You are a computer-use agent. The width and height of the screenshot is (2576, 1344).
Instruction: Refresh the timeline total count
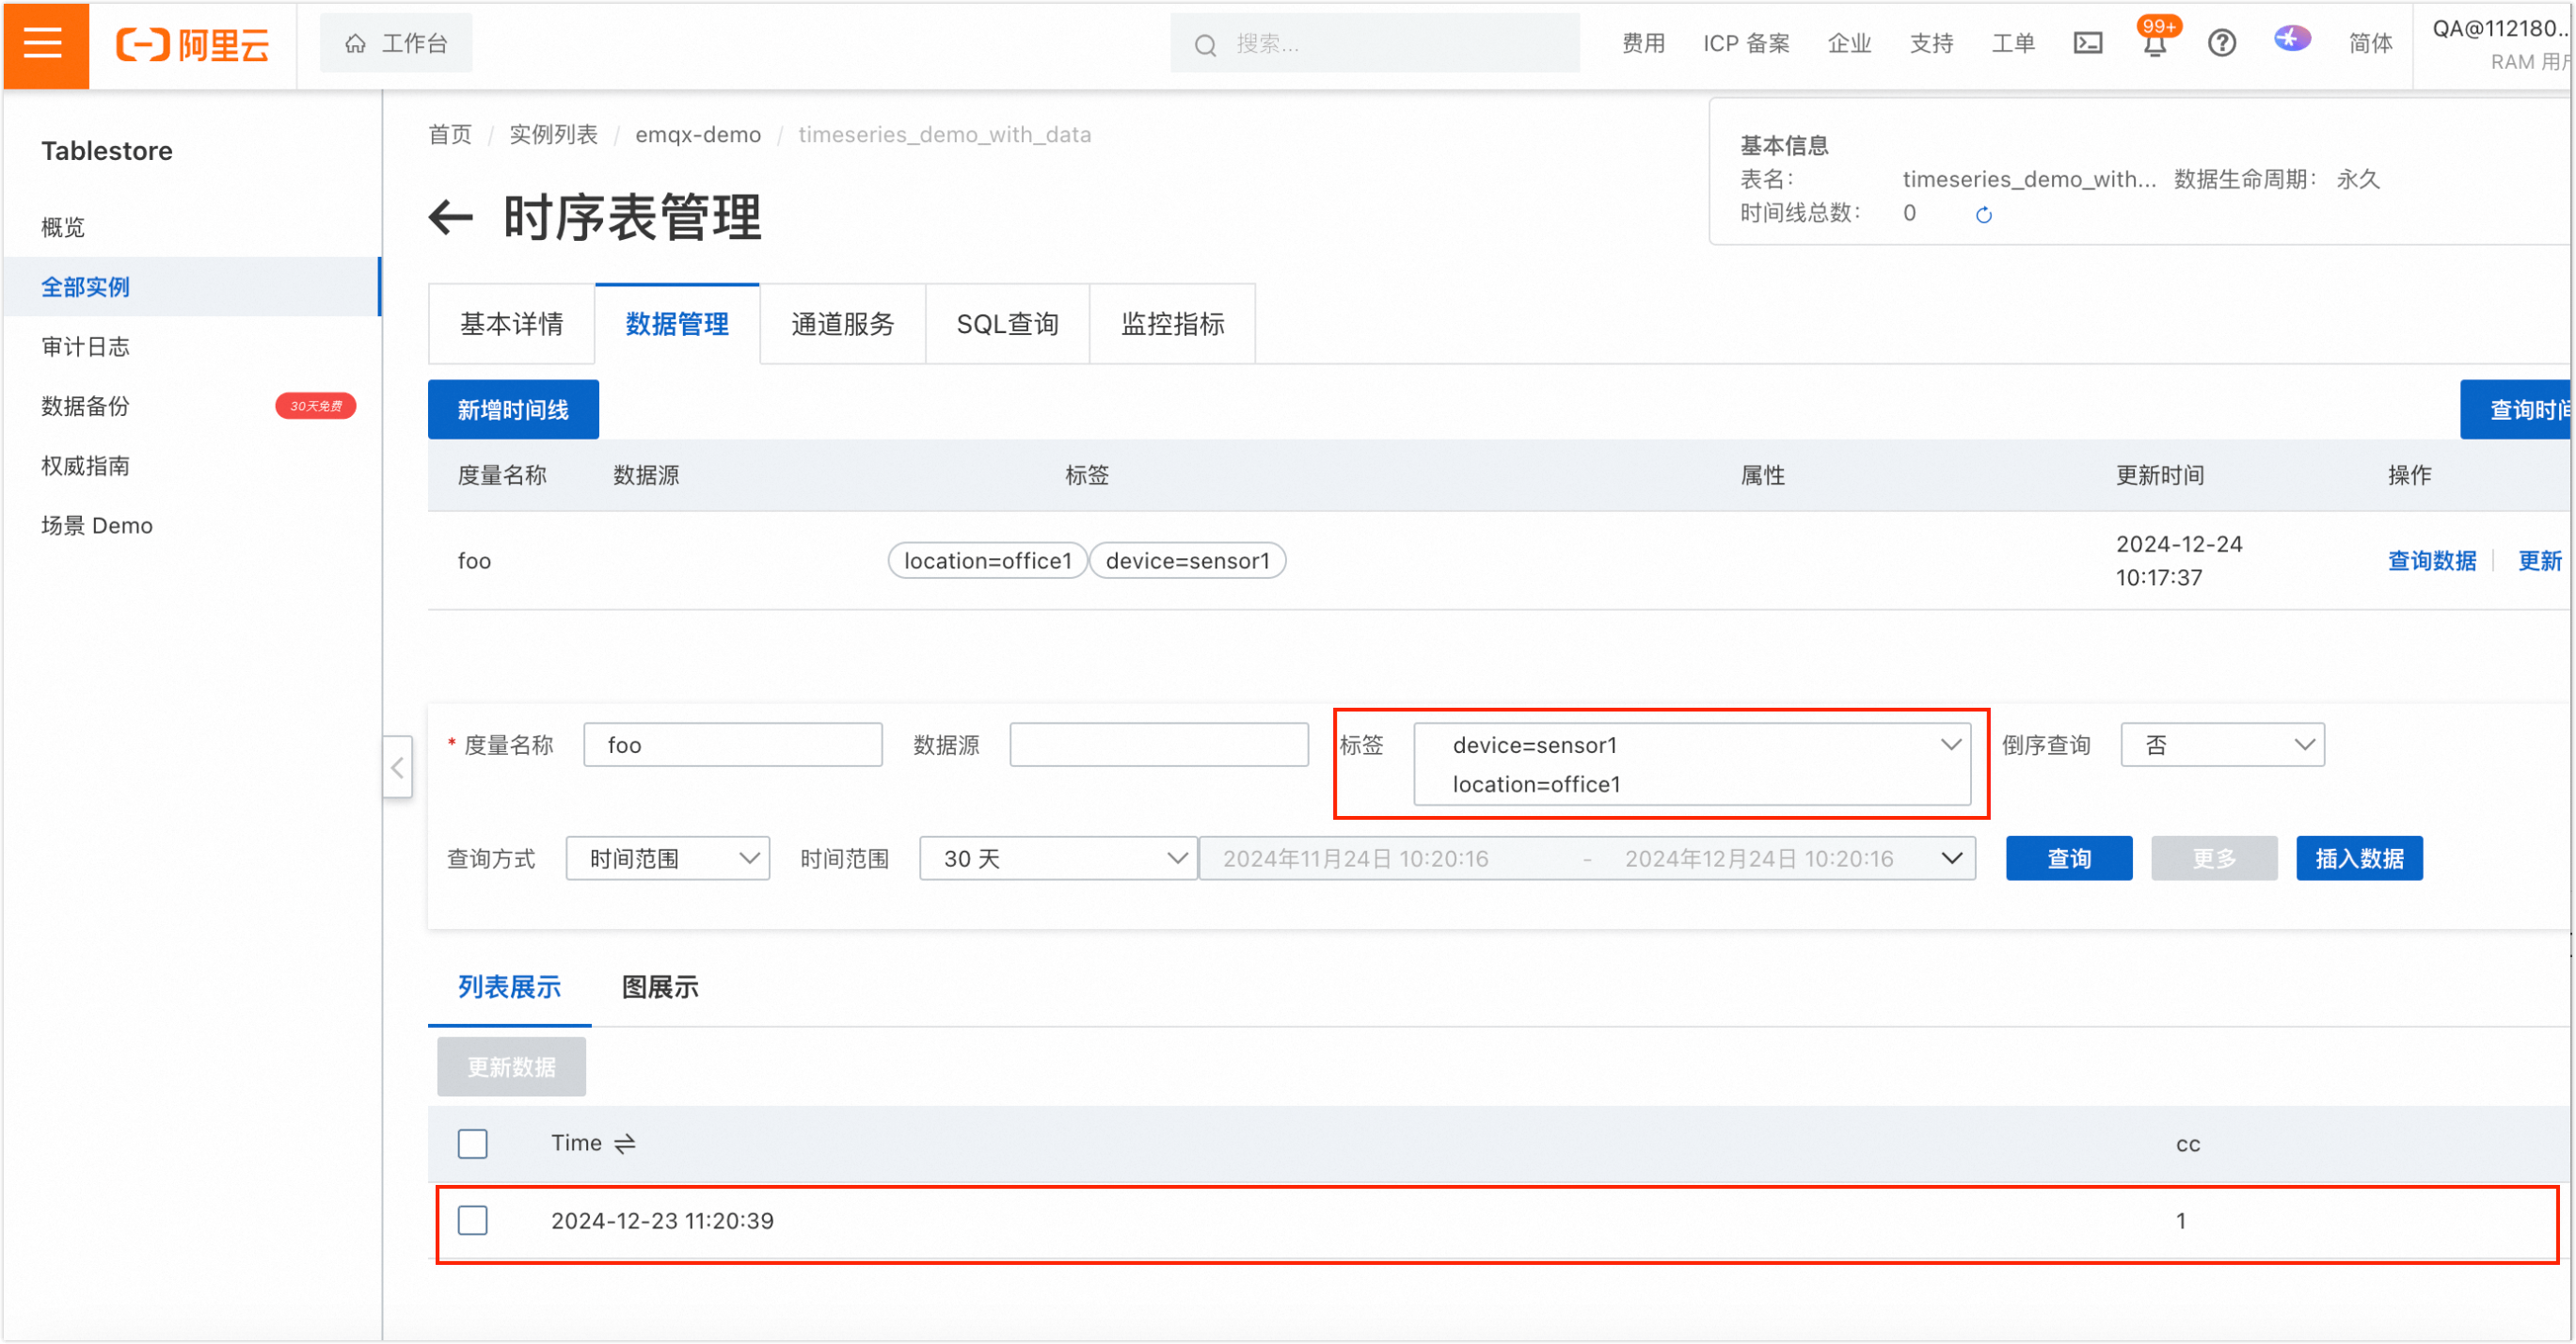coord(1983,215)
